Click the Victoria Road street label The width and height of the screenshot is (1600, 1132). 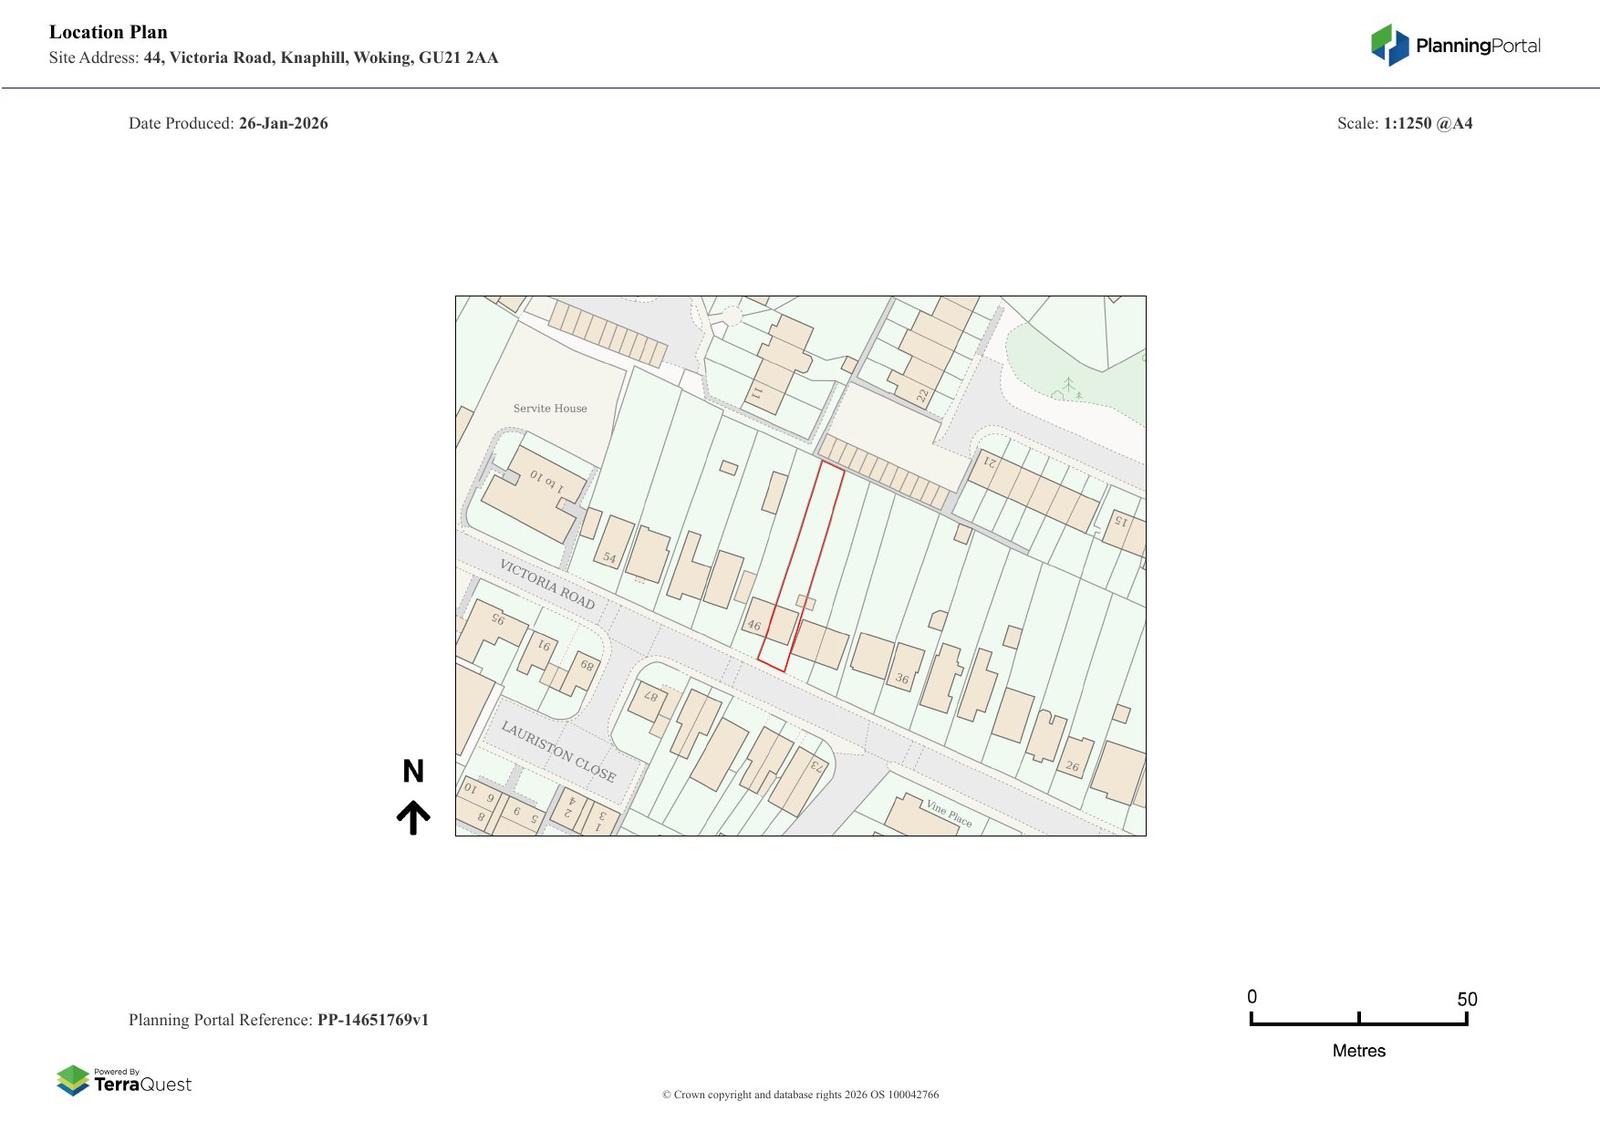click(x=547, y=585)
